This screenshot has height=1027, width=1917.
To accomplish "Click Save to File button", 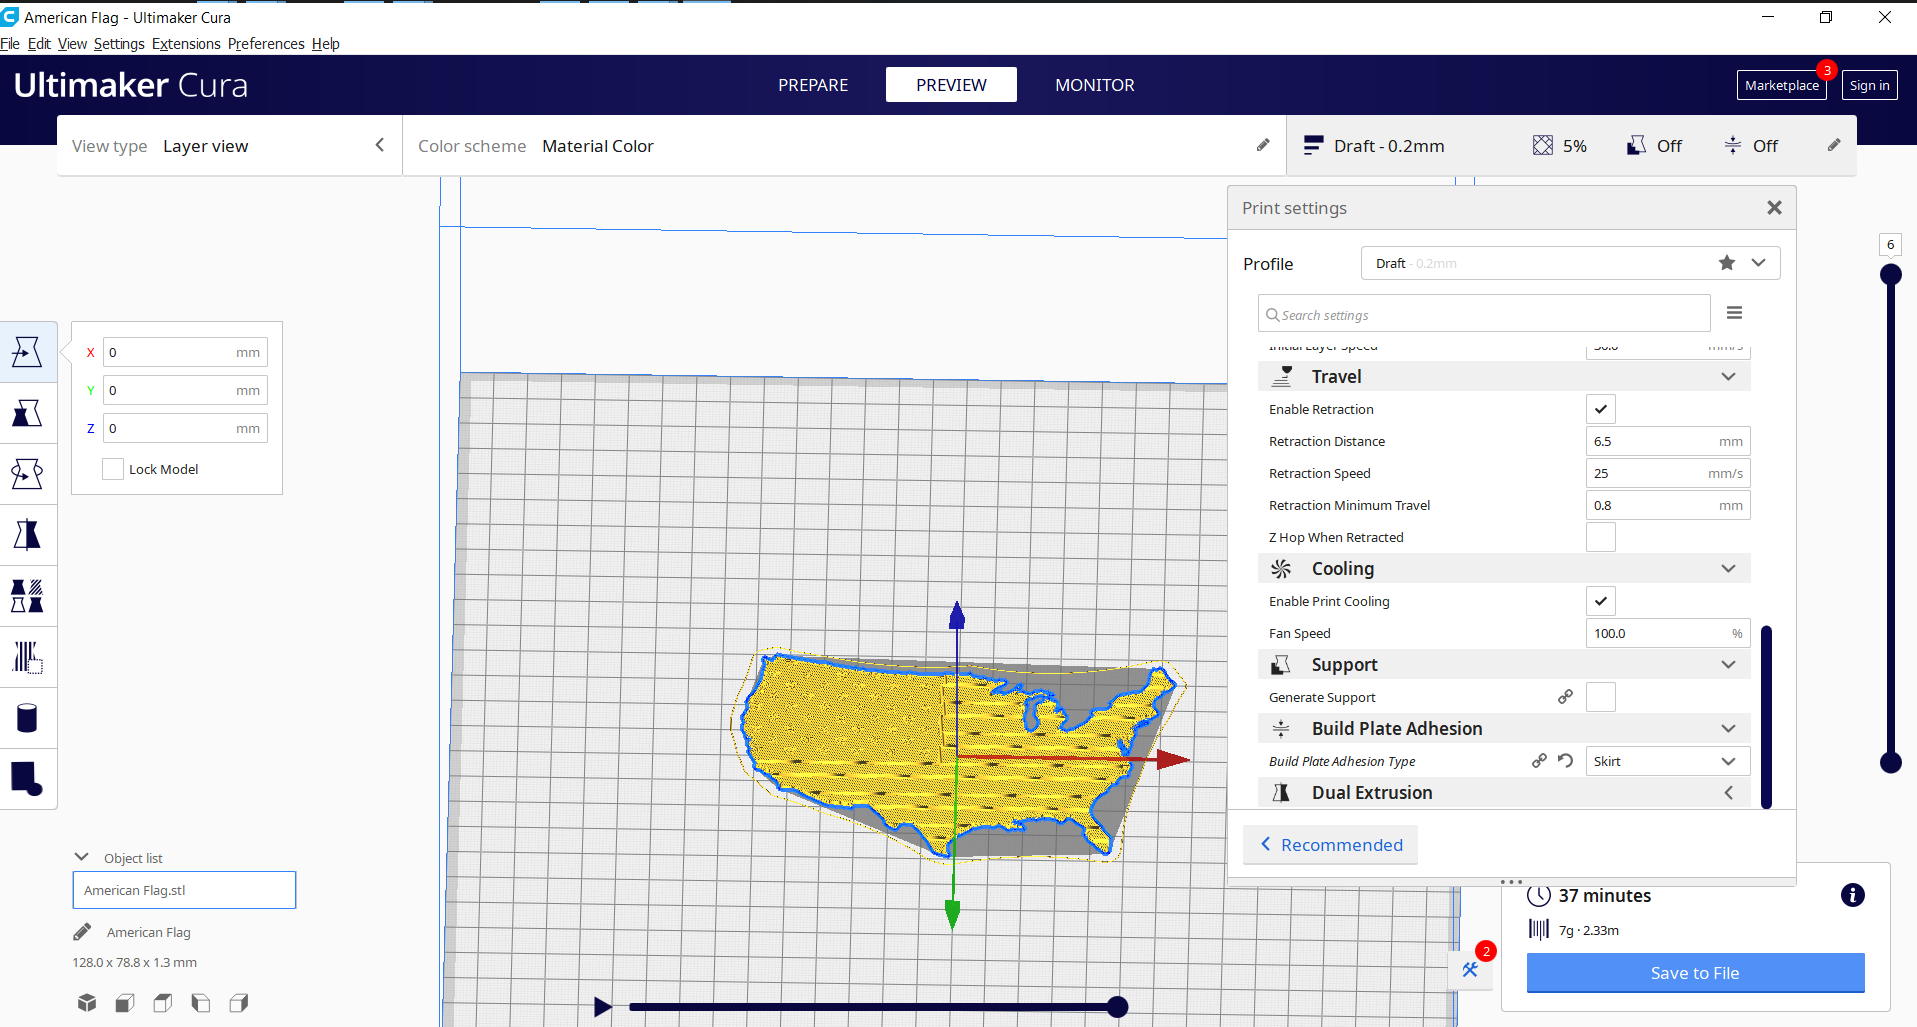I will point(1695,973).
